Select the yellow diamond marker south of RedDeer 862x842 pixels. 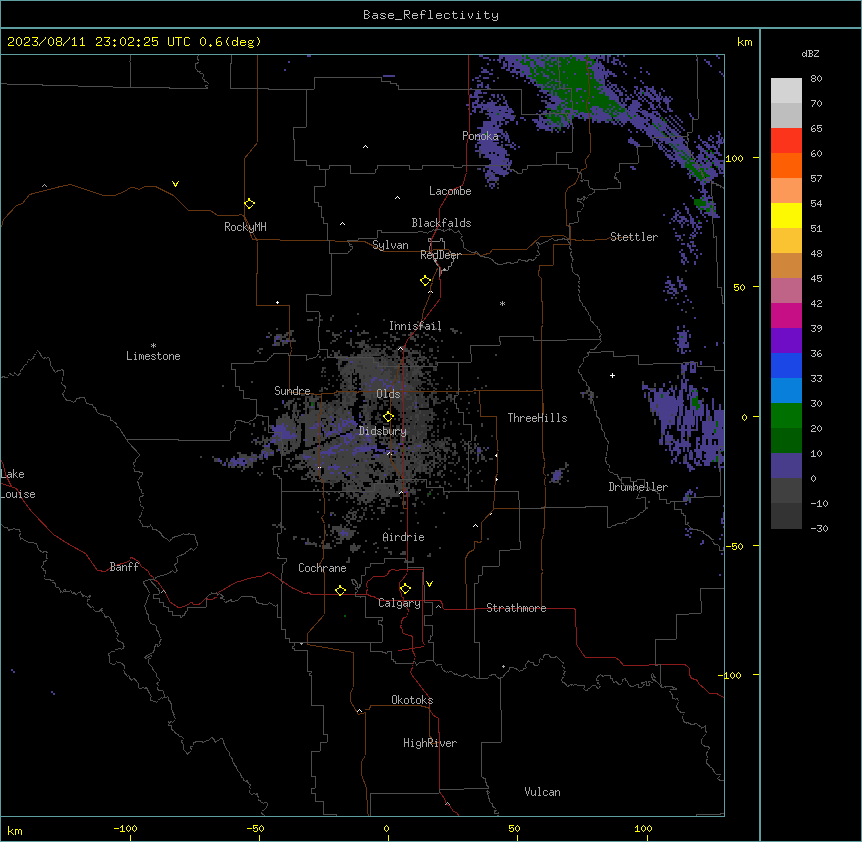tap(426, 281)
